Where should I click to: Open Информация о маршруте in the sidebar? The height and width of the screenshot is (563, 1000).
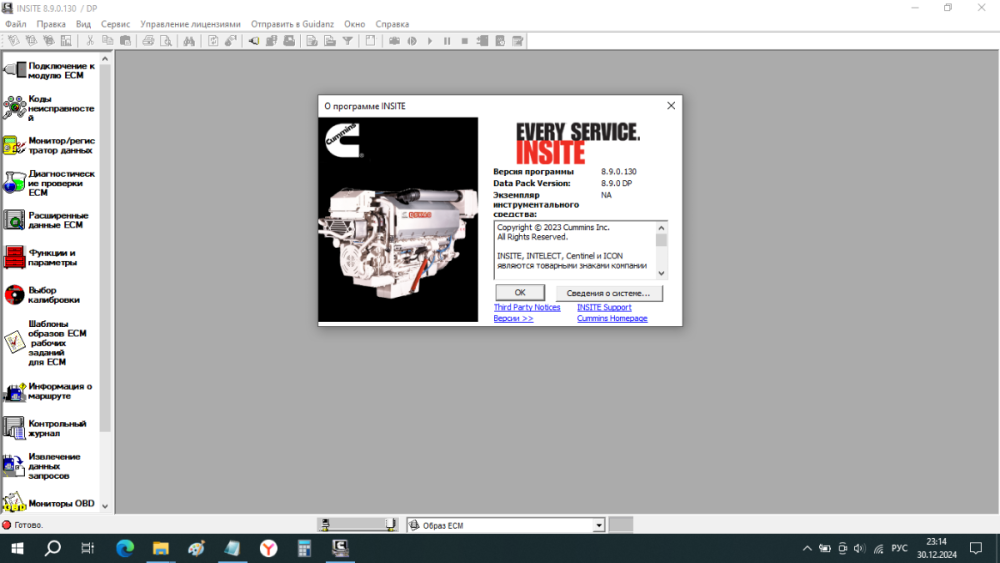(x=50, y=391)
